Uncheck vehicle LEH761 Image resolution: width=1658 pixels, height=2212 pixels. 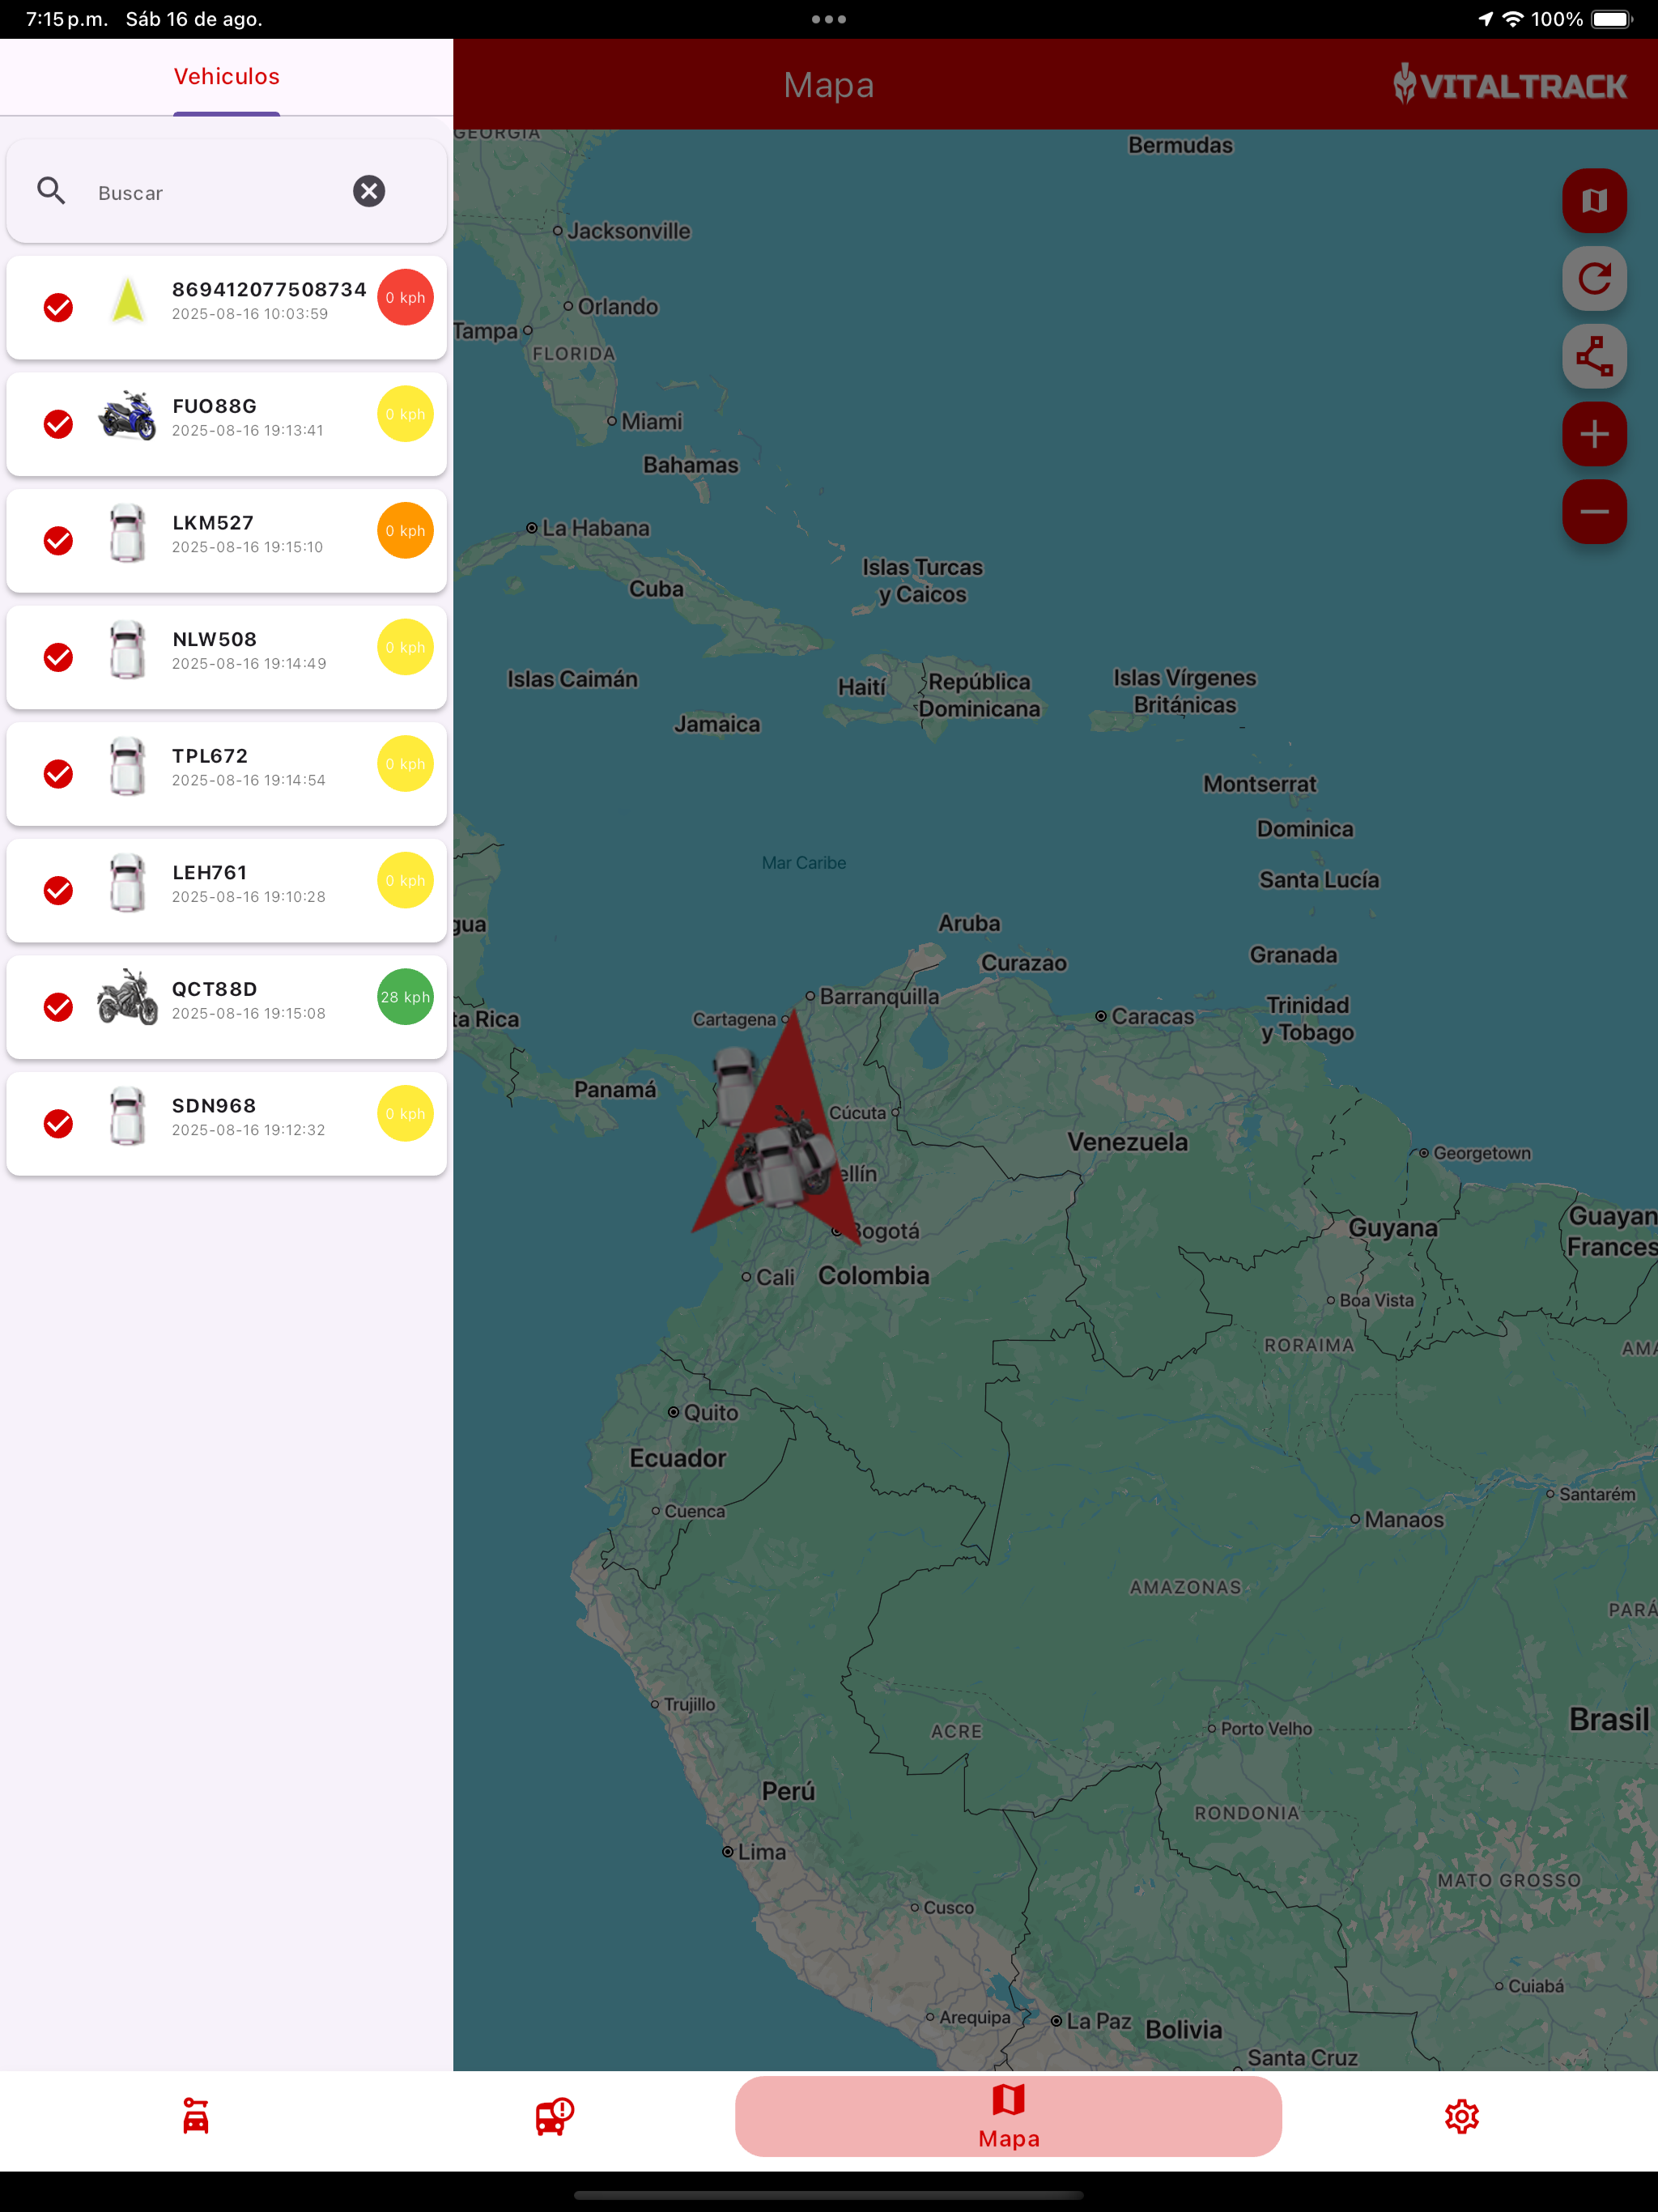[x=59, y=890]
